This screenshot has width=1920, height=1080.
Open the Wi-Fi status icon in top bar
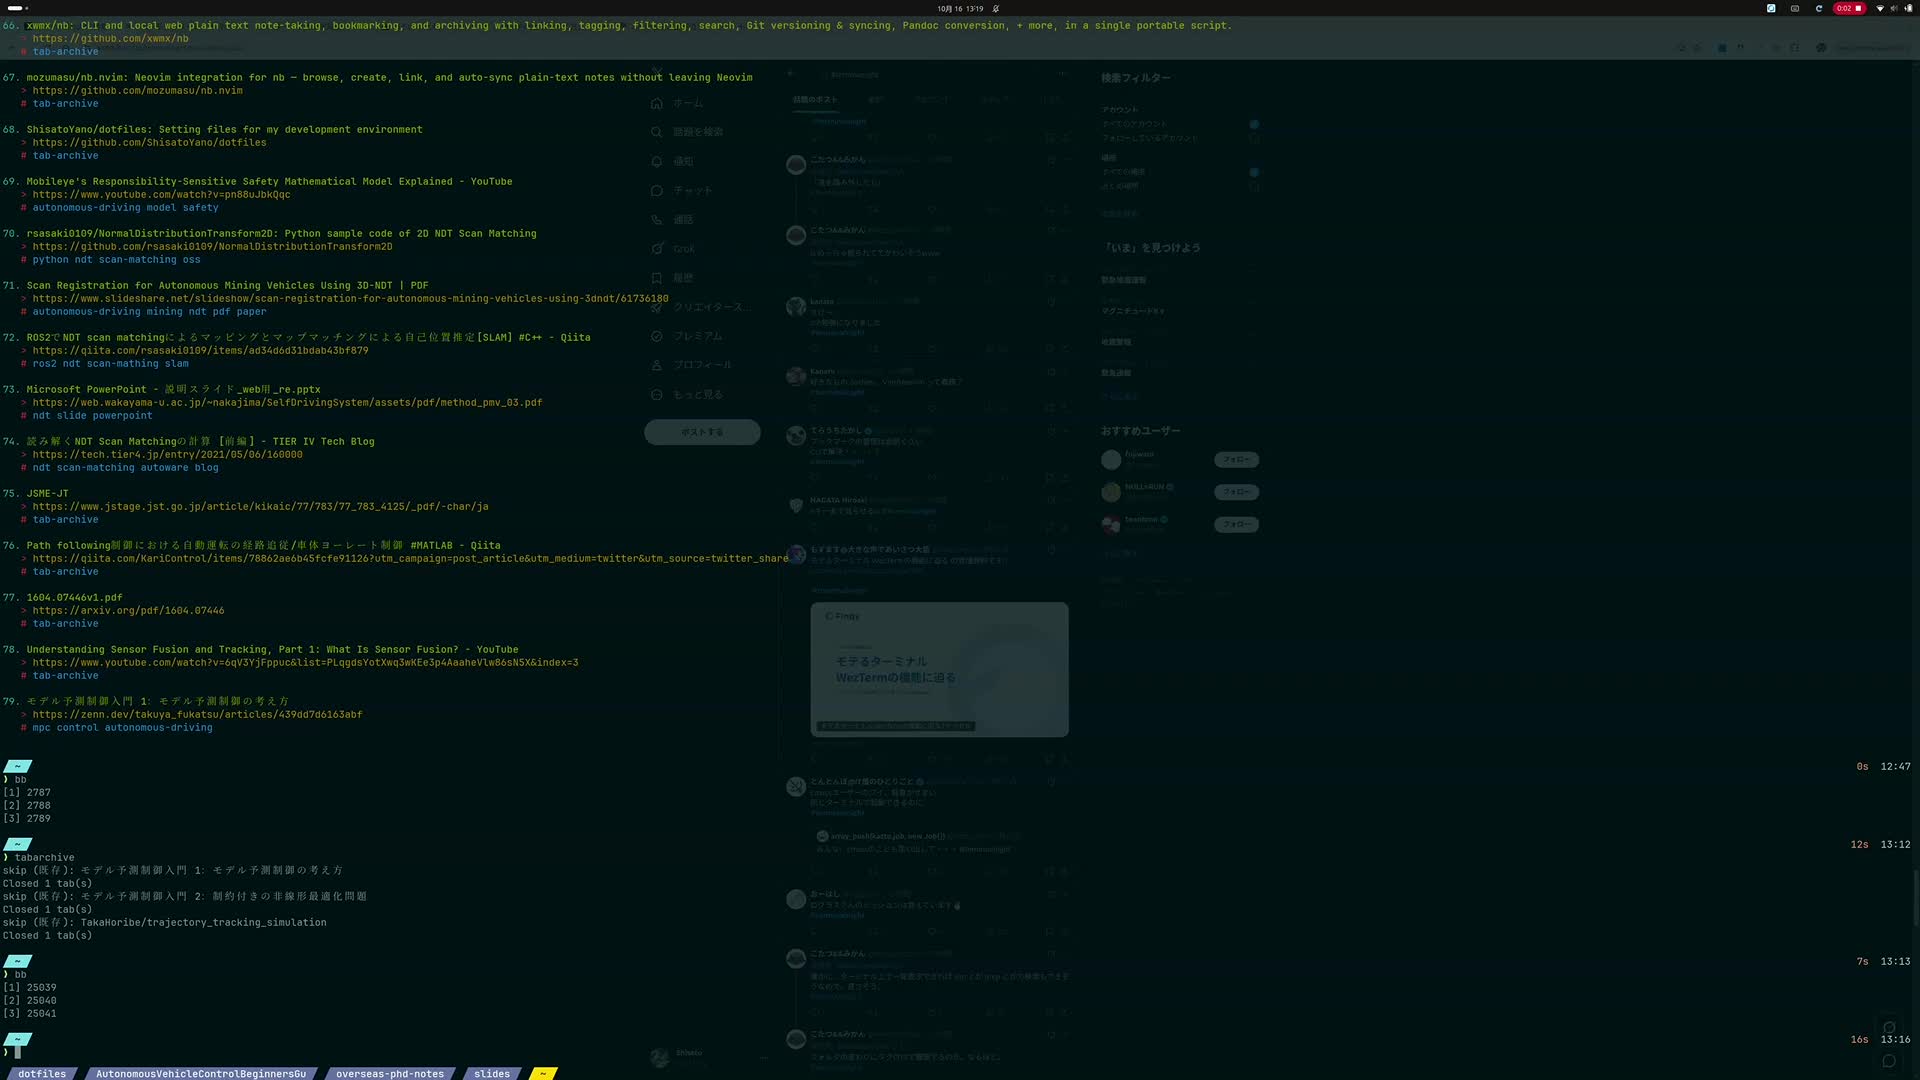(1880, 8)
